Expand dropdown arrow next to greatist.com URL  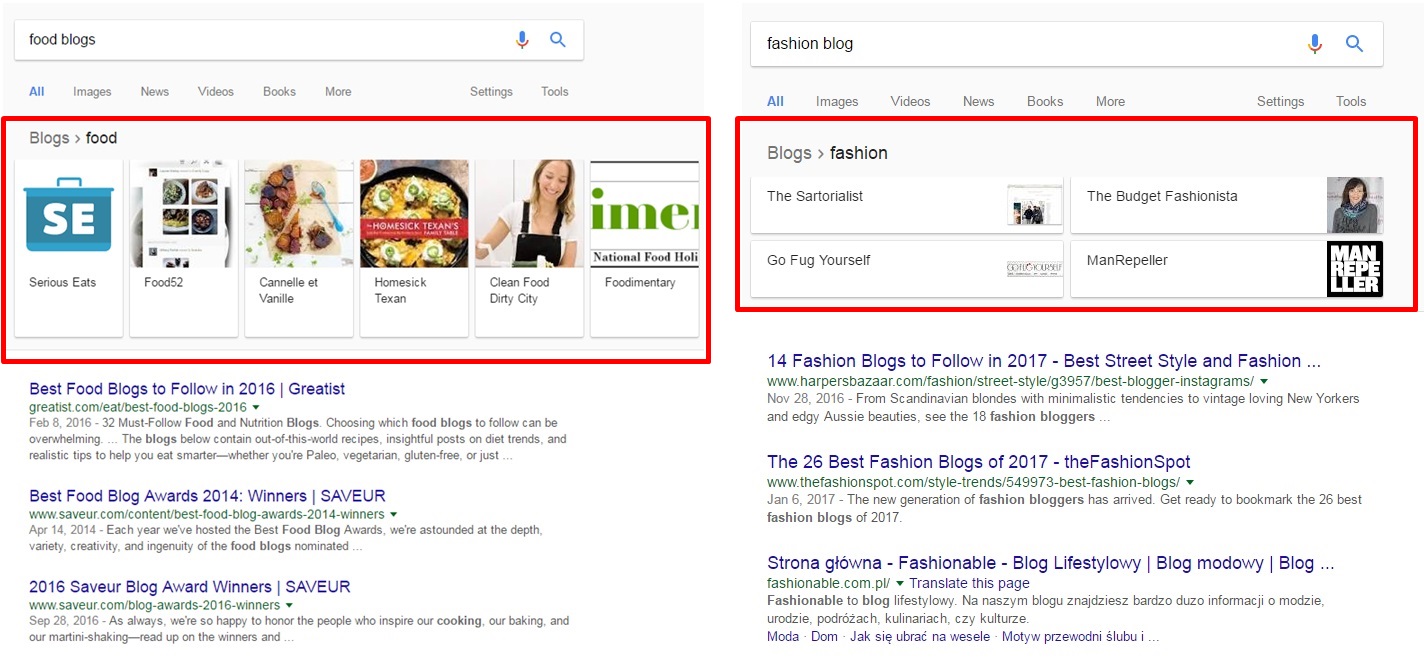click(x=256, y=408)
